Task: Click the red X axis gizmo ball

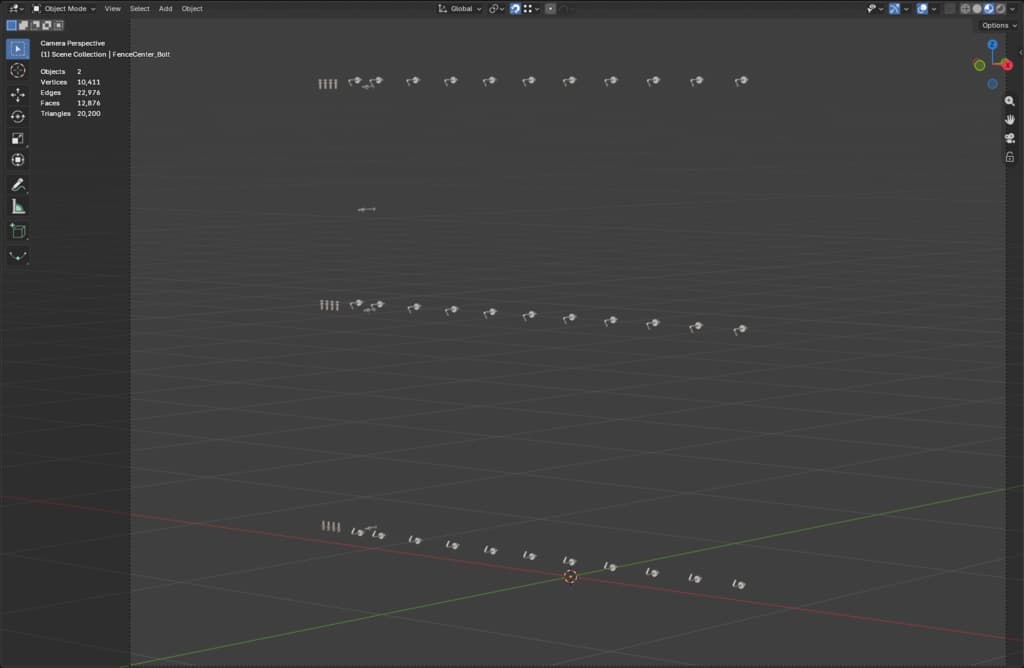Action: pos(1007,65)
